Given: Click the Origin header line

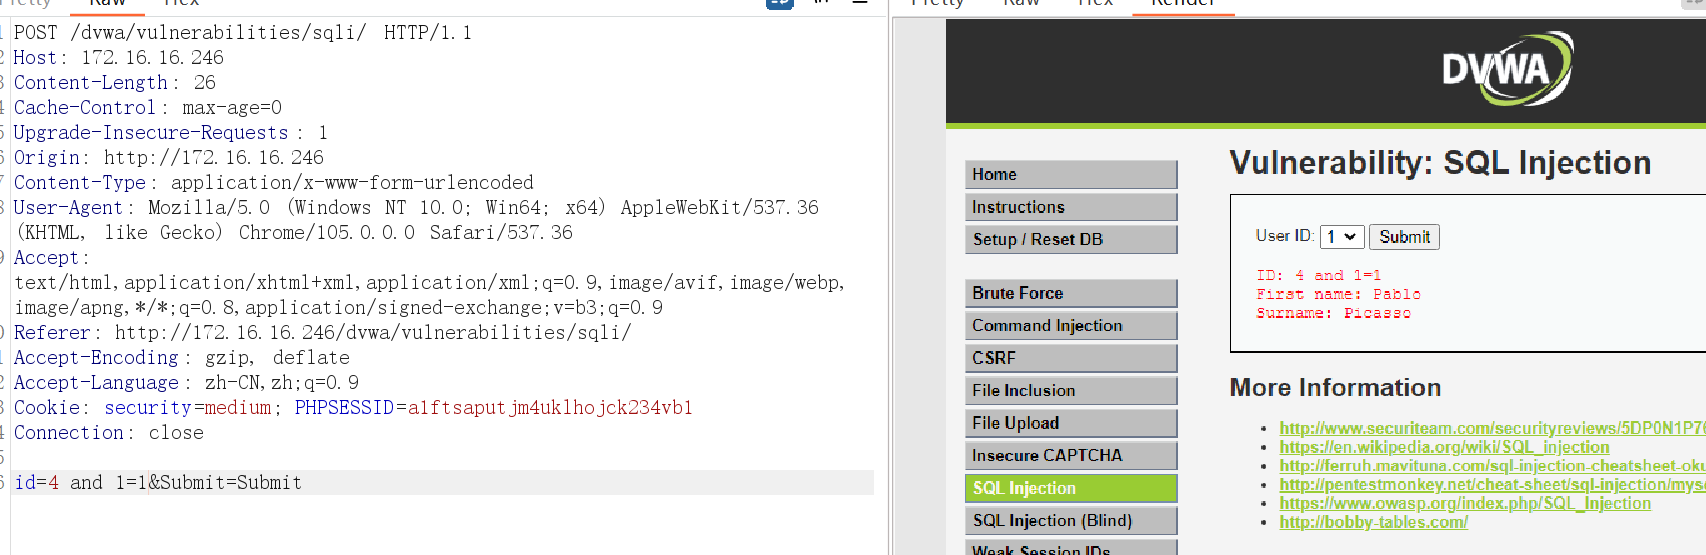Looking at the screenshot, I should point(168,157).
